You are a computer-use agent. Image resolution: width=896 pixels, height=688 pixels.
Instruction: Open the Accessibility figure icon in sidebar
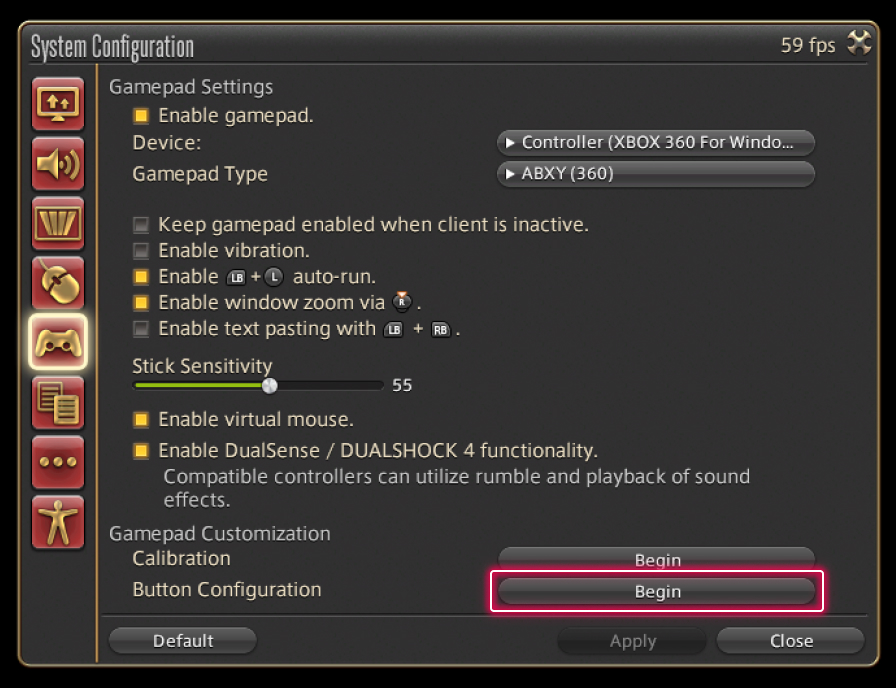click(58, 522)
